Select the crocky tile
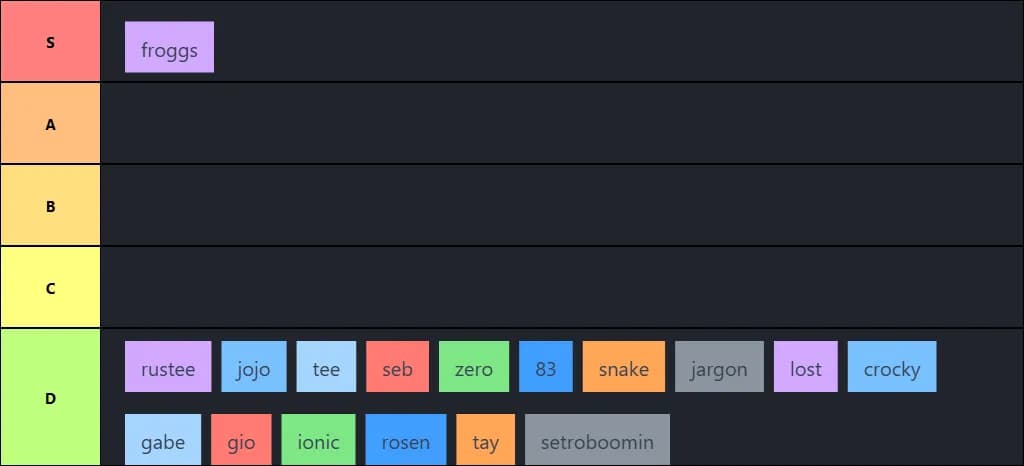The width and height of the screenshot is (1024, 466). [892, 367]
